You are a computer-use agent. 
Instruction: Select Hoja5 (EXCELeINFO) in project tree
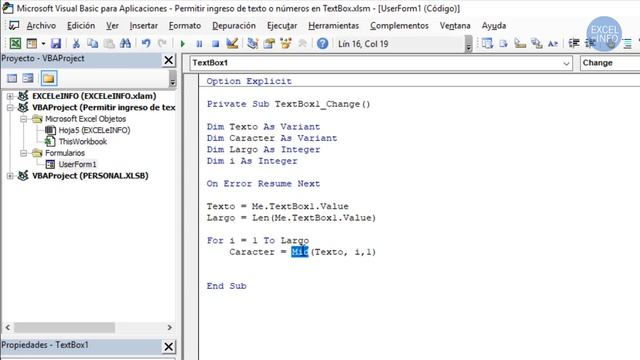[94, 130]
